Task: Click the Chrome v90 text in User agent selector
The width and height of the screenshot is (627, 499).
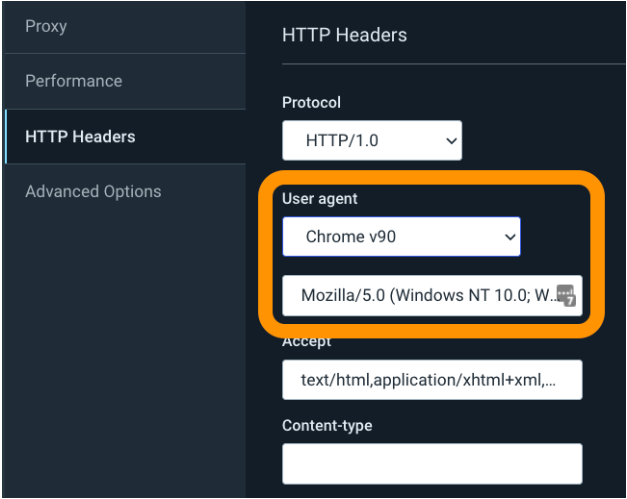Action: coord(353,237)
